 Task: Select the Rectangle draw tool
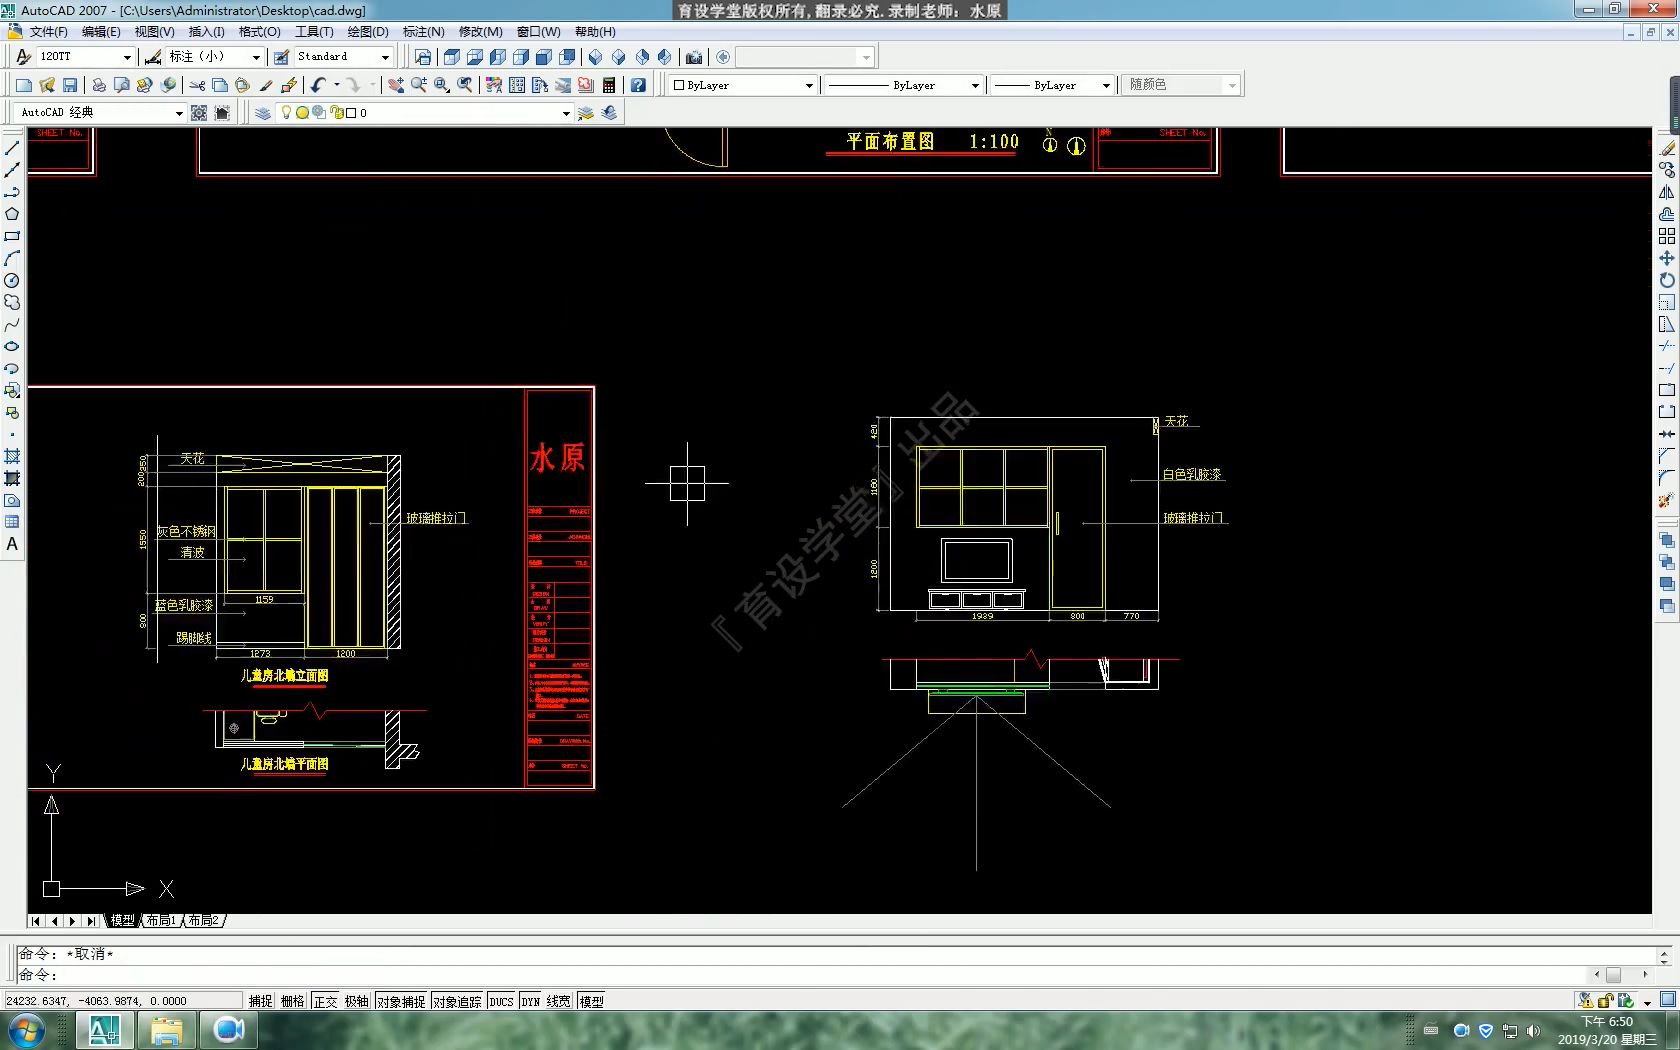(x=12, y=236)
